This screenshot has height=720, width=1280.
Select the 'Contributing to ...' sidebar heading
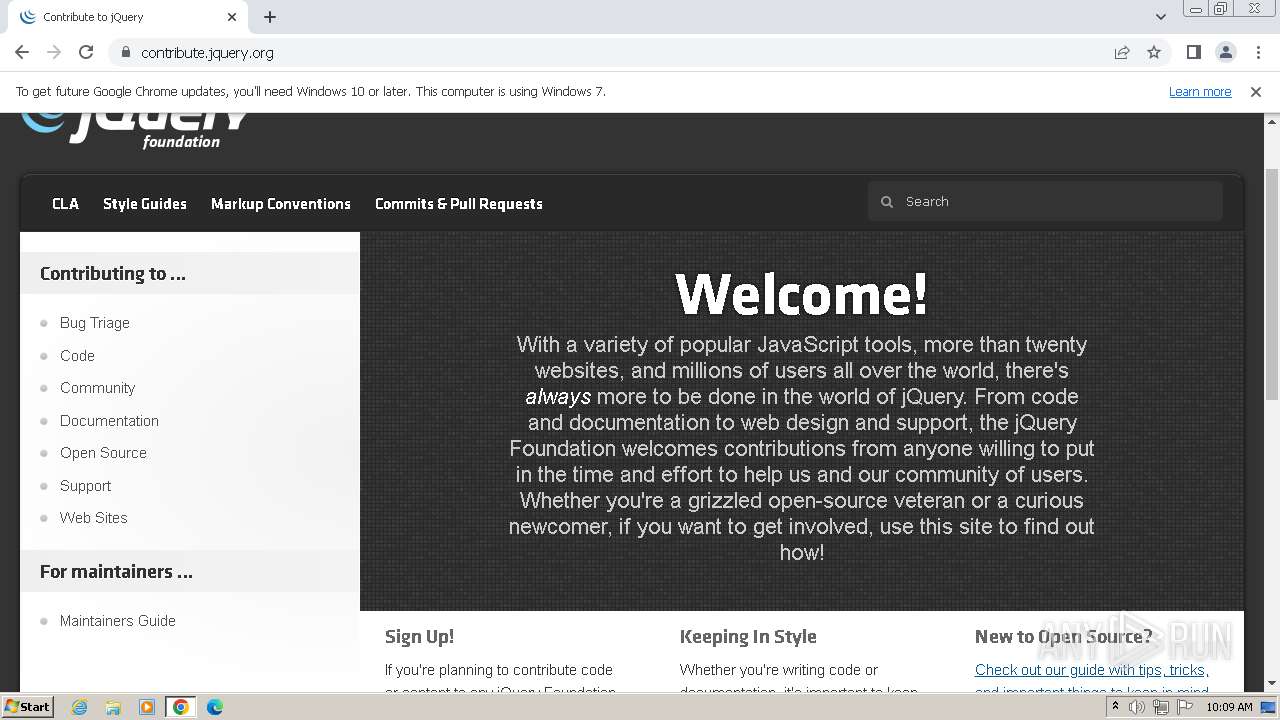click(x=113, y=273)
